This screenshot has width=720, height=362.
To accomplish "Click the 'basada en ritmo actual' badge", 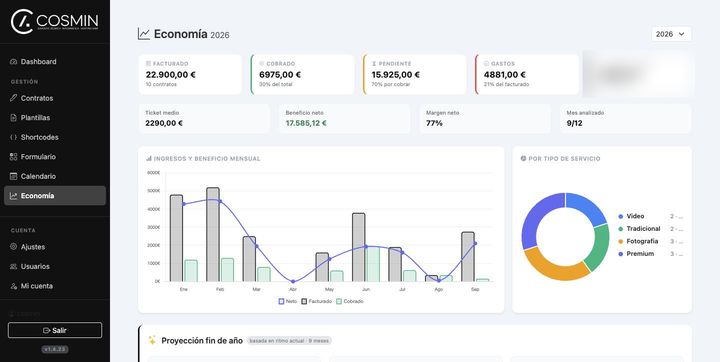I will coord(289,341).
